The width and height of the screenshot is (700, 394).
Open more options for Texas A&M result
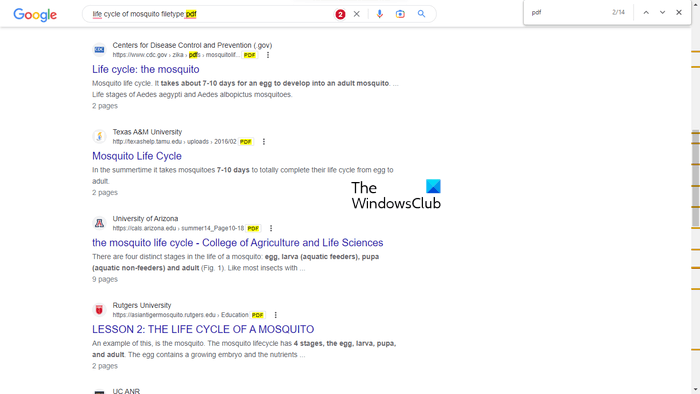[264, 141]
